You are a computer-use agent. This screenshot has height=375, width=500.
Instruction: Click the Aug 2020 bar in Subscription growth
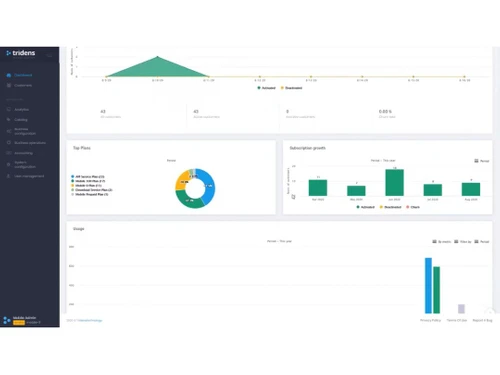click(471, 189)
